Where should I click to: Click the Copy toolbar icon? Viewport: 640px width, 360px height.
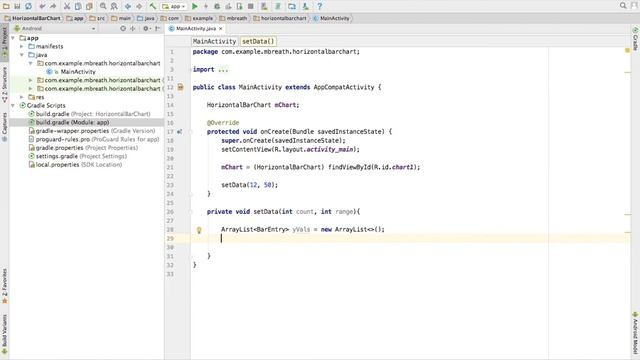tap(78, 6)
